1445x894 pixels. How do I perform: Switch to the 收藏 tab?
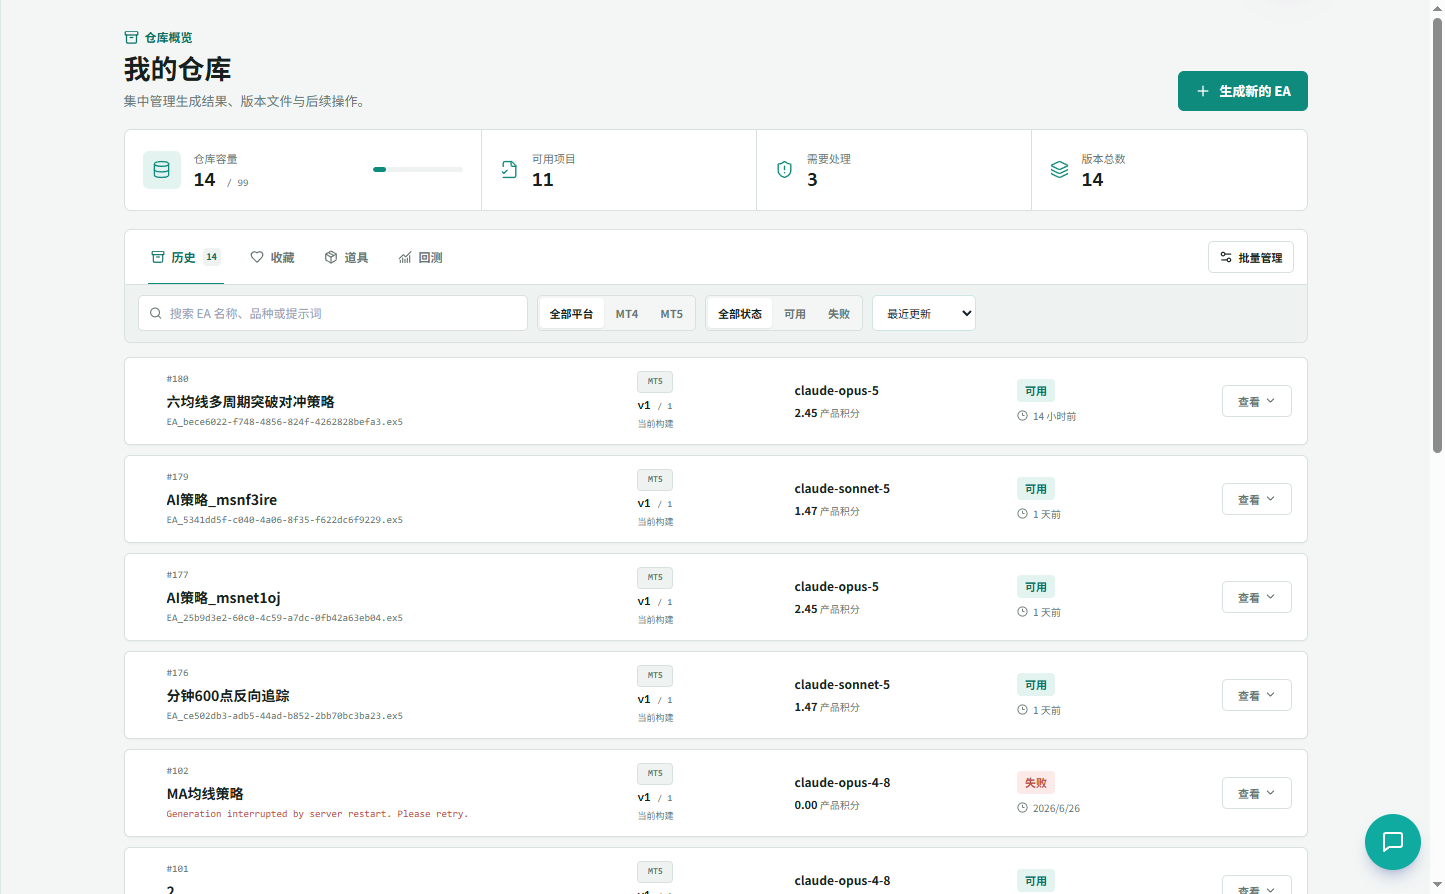point(272,257)
